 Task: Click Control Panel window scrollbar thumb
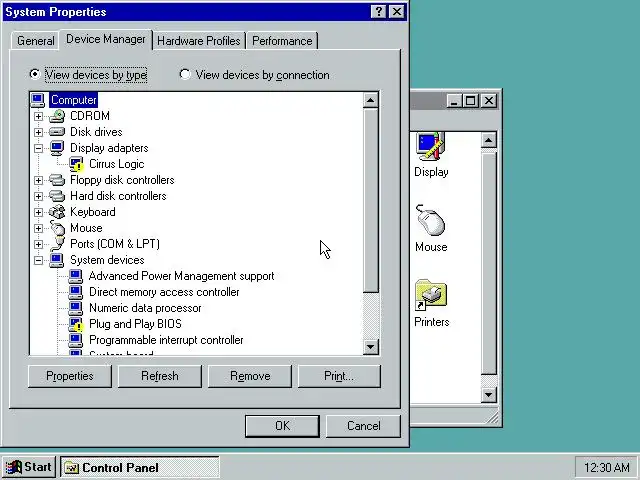pyautogui.click(x=489, y=263)
